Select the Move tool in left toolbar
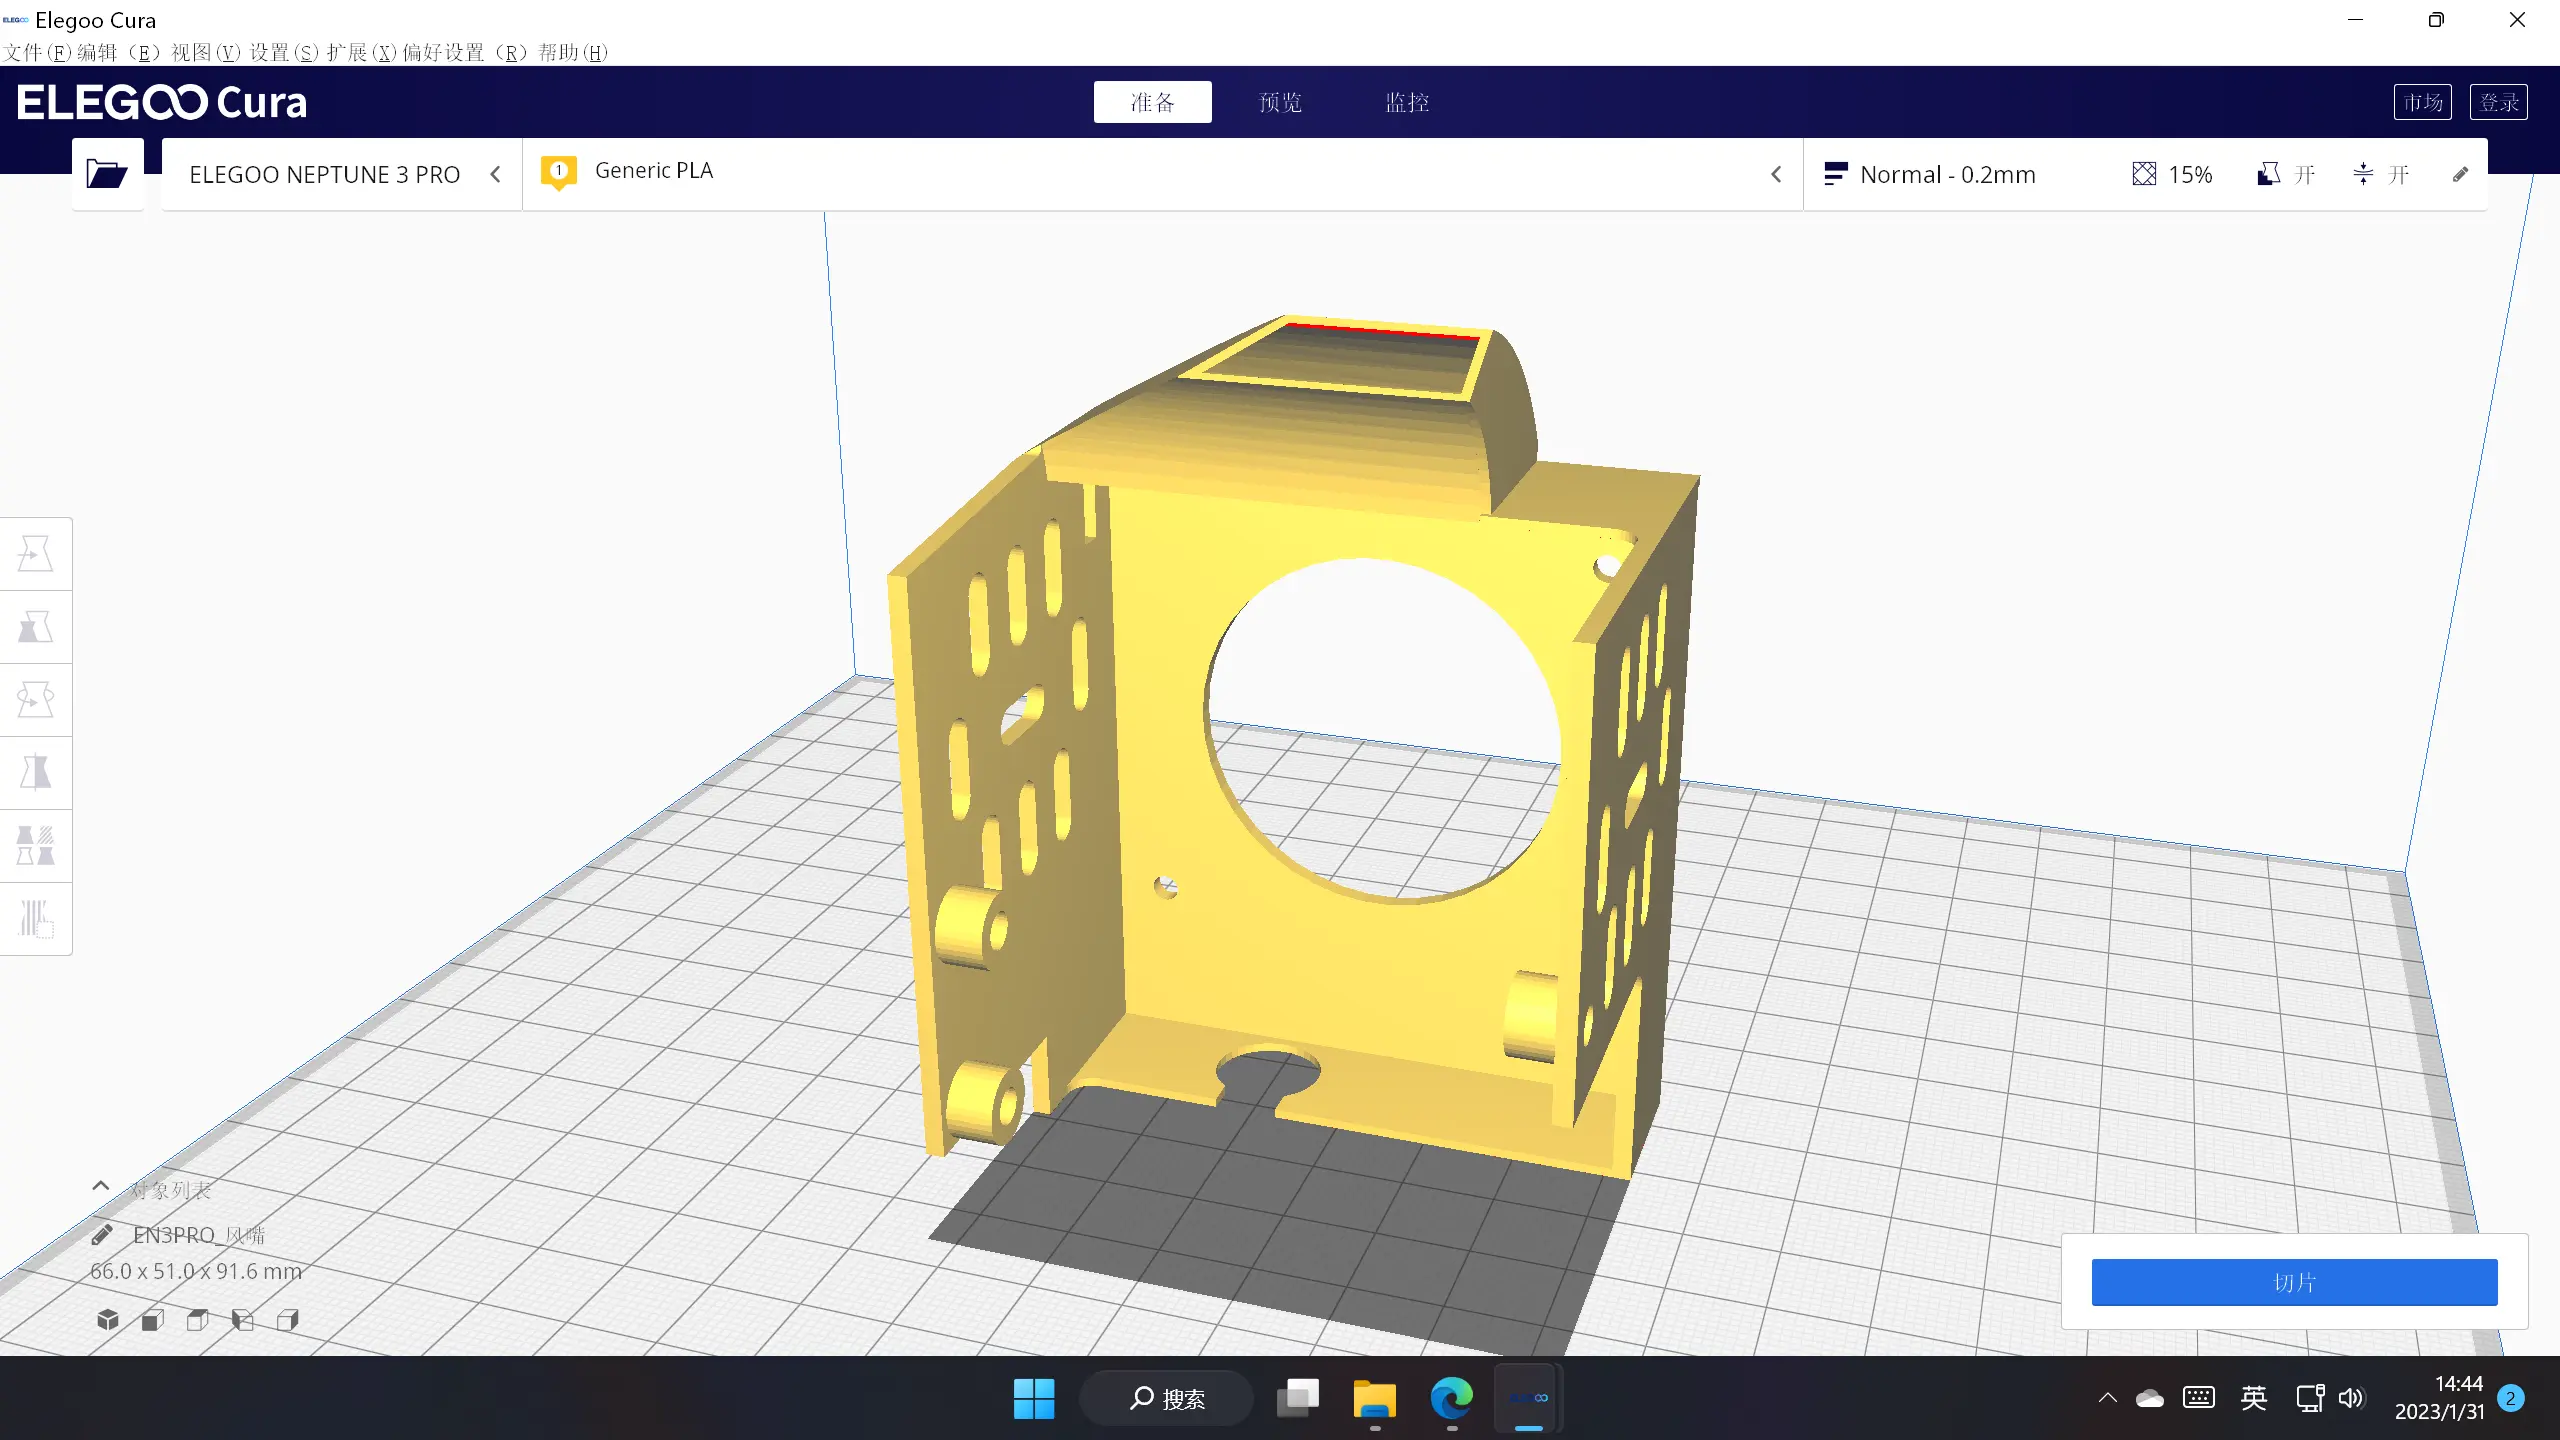Image resolution: width=2560 pixels, height=1440 pixels. [35, 554]
